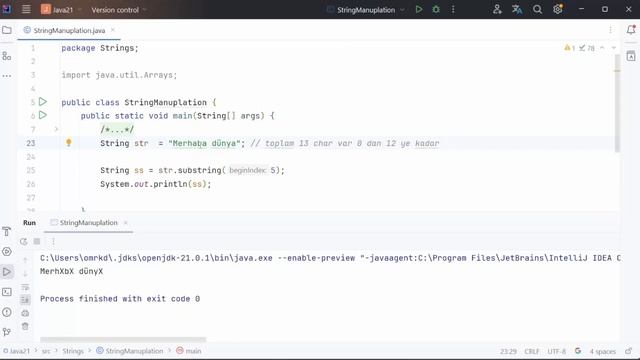Open the Problems tool window icon

[7, 312]
